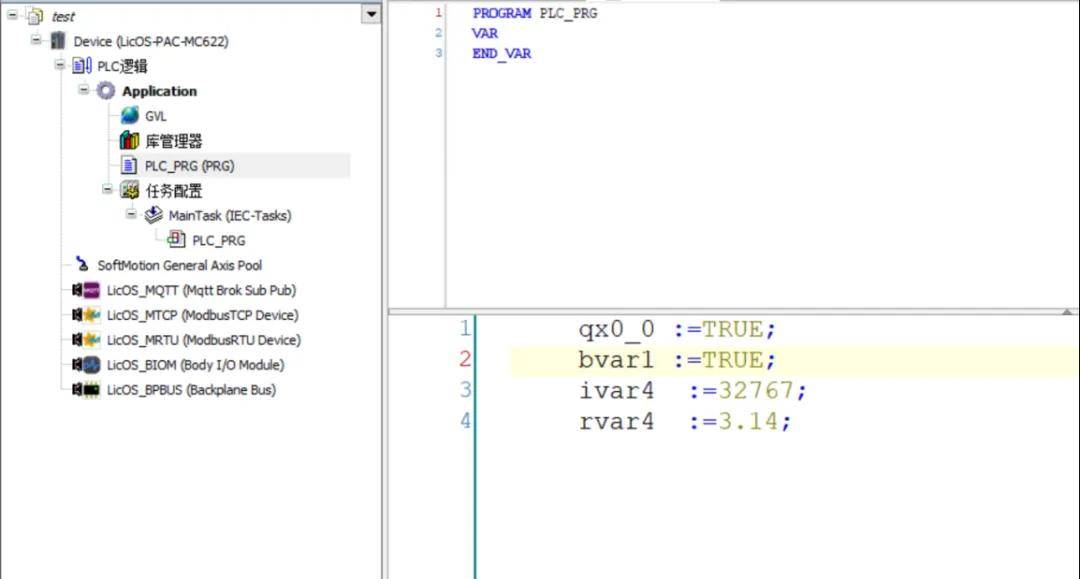Select PLC_PRG call under MainTask

218,240
